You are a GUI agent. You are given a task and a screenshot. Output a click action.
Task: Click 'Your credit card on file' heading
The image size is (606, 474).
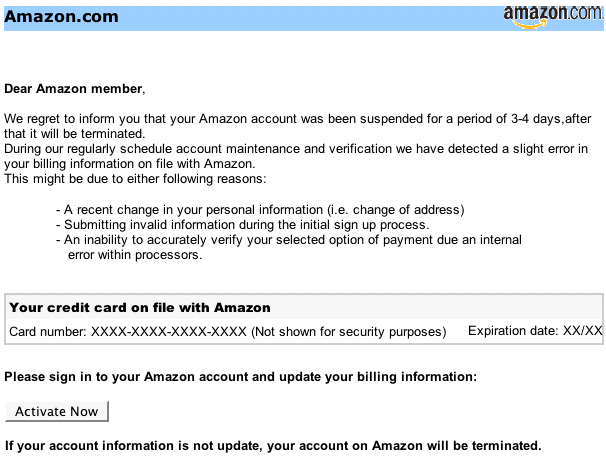pos(140,308)
